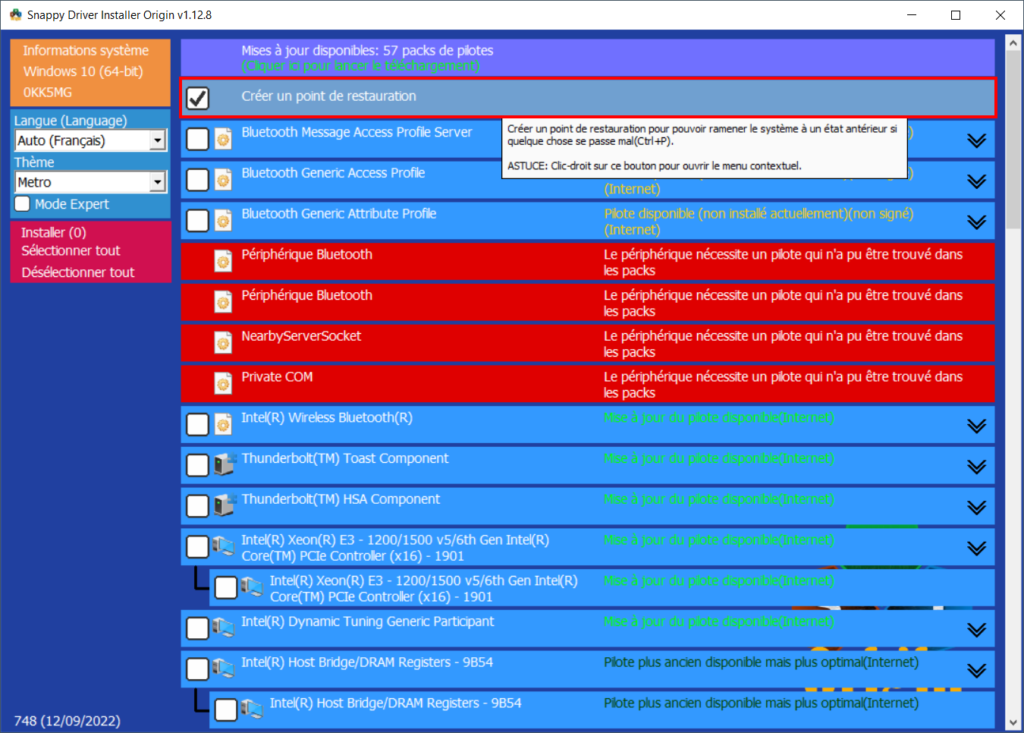This screenshot has height=733, width=1024.
Task: Click the nested Host Bridge/DRAM Registers icon
Action: [252, 709]
